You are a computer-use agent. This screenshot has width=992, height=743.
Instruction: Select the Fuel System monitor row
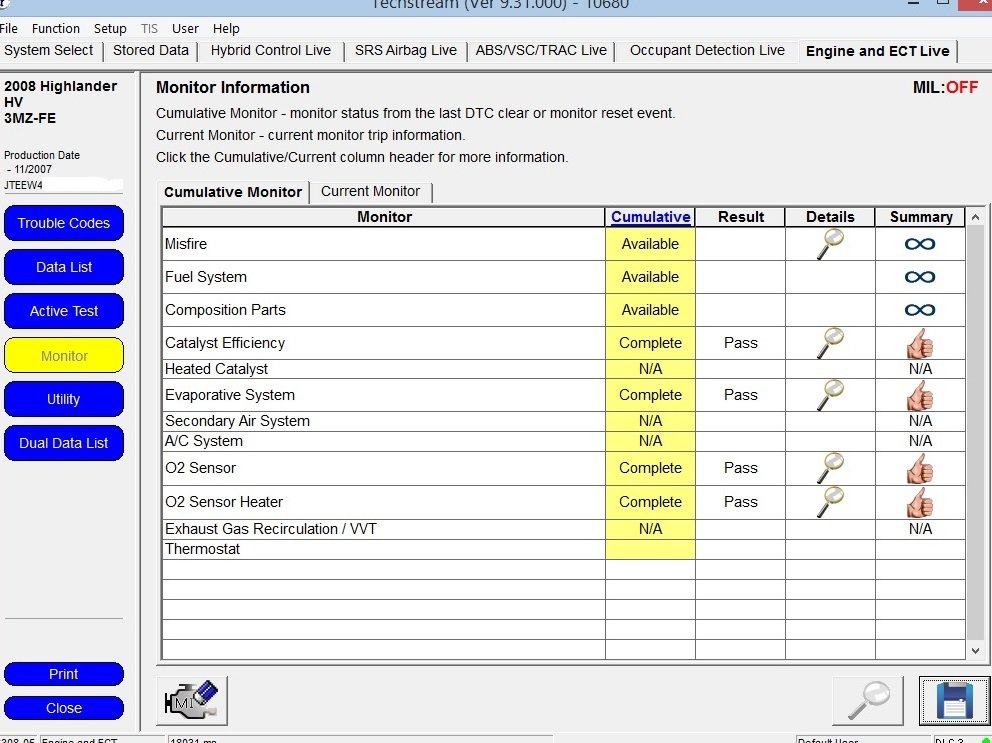(x=564, y=277)
